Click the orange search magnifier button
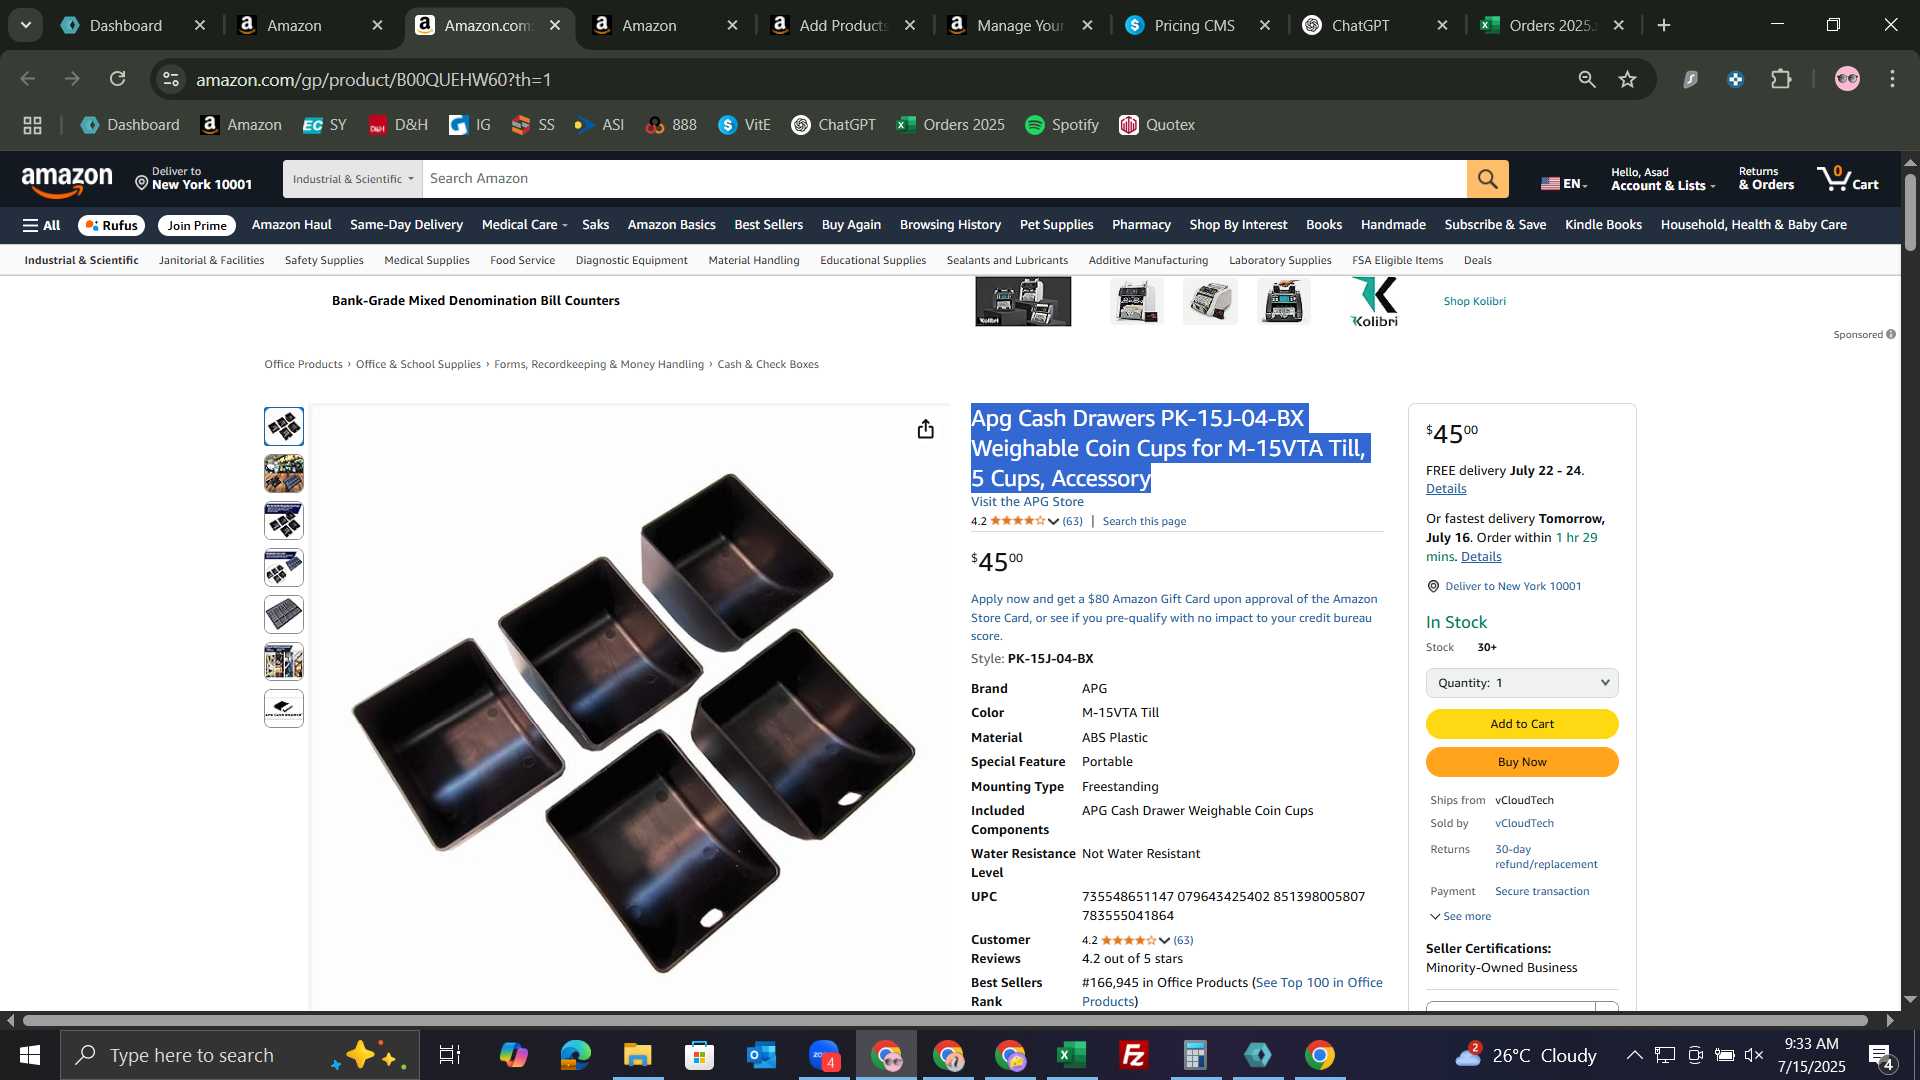 point(1487,179)
